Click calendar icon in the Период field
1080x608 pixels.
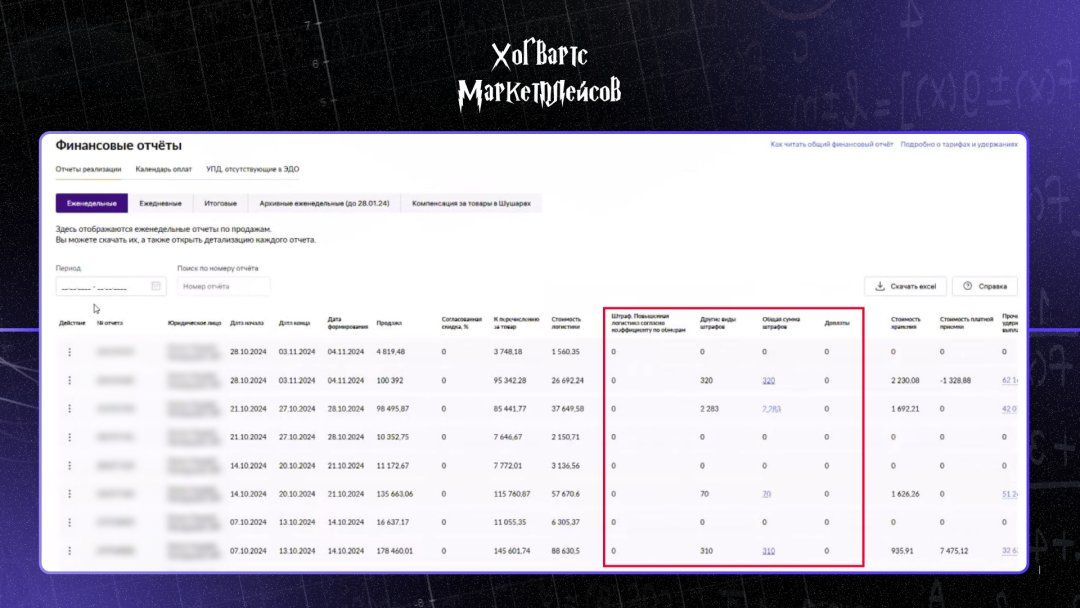tap(155, 286)
